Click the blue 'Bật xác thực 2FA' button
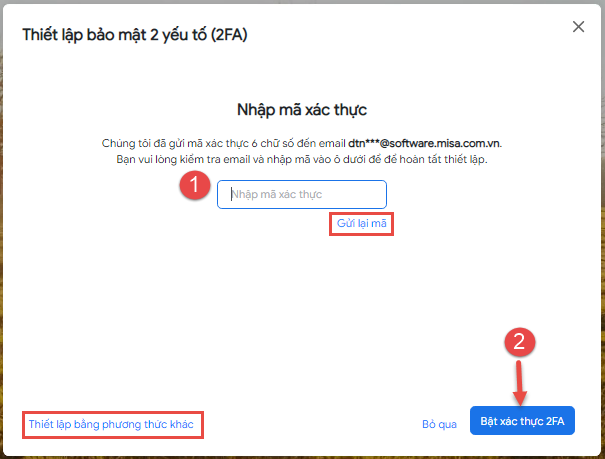Image resolution: width=605 pixels, height=459 pixels. [521, 423]
